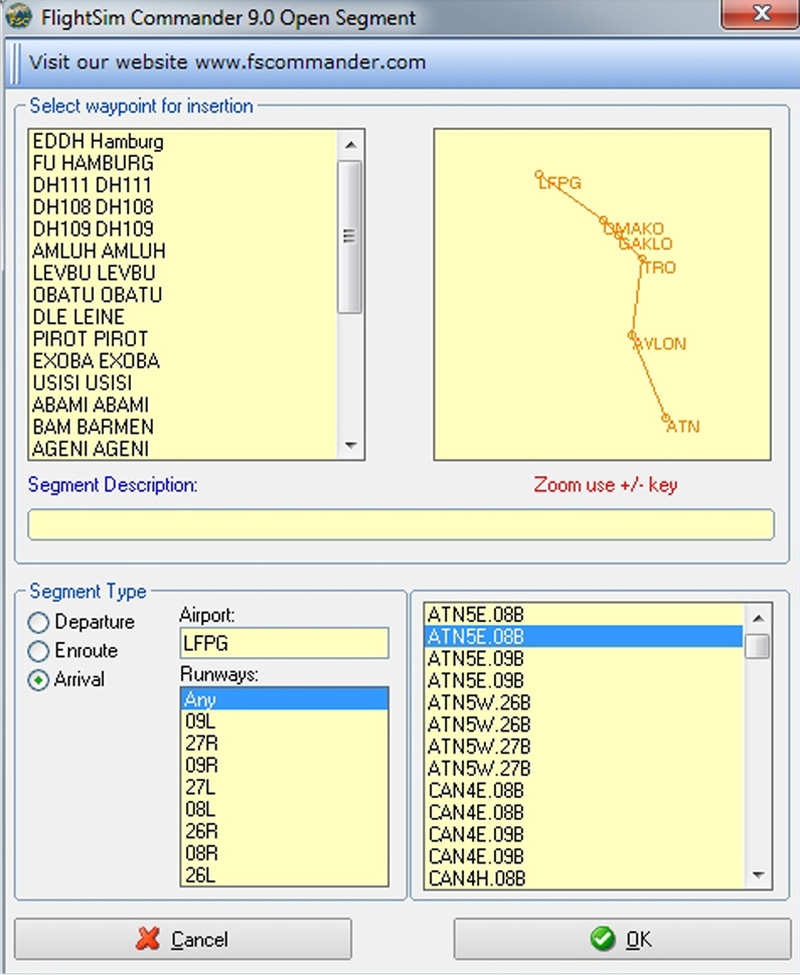Click the procedure list scroll-up arrow
This screenshot has width=800, height=975.
point(758,618)
